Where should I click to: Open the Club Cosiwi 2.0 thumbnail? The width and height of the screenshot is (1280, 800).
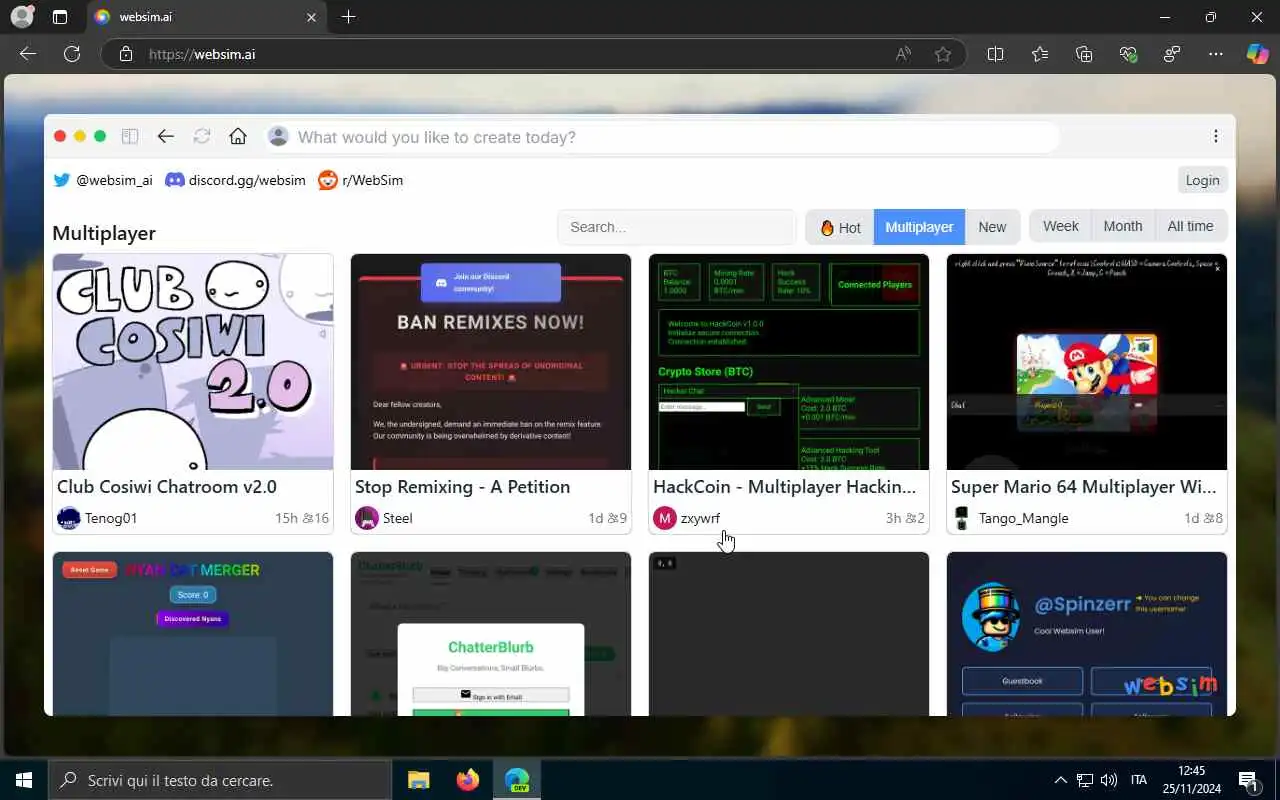point(193,362)
